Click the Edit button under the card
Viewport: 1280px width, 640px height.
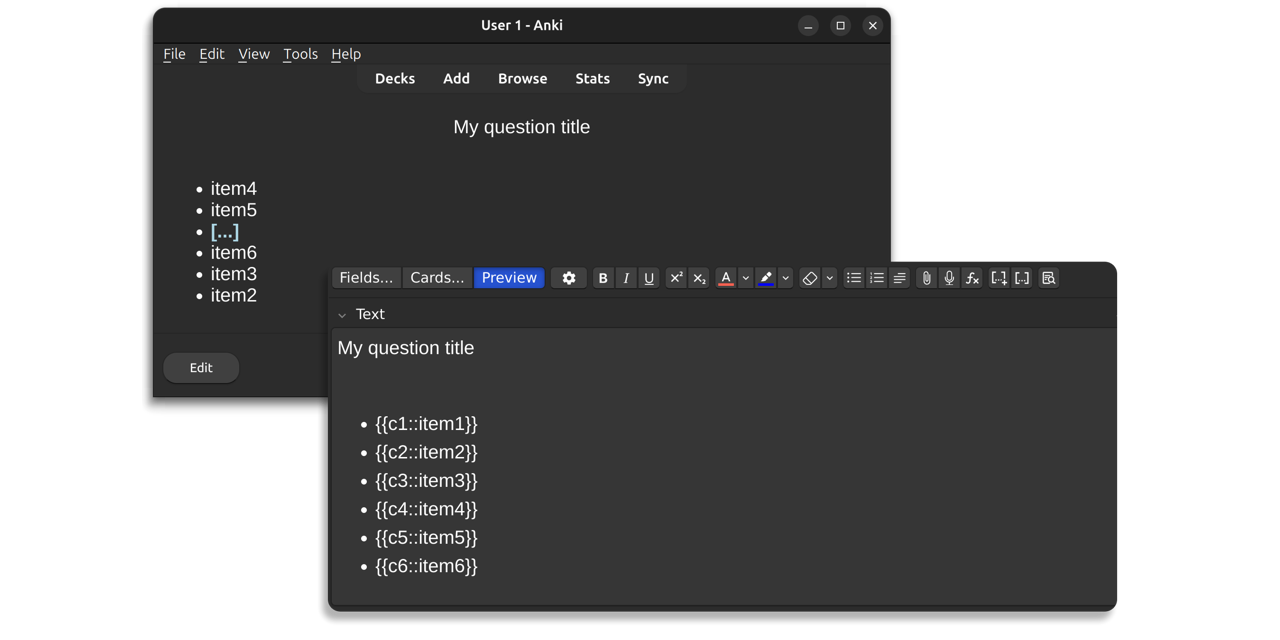click(200, 368)
